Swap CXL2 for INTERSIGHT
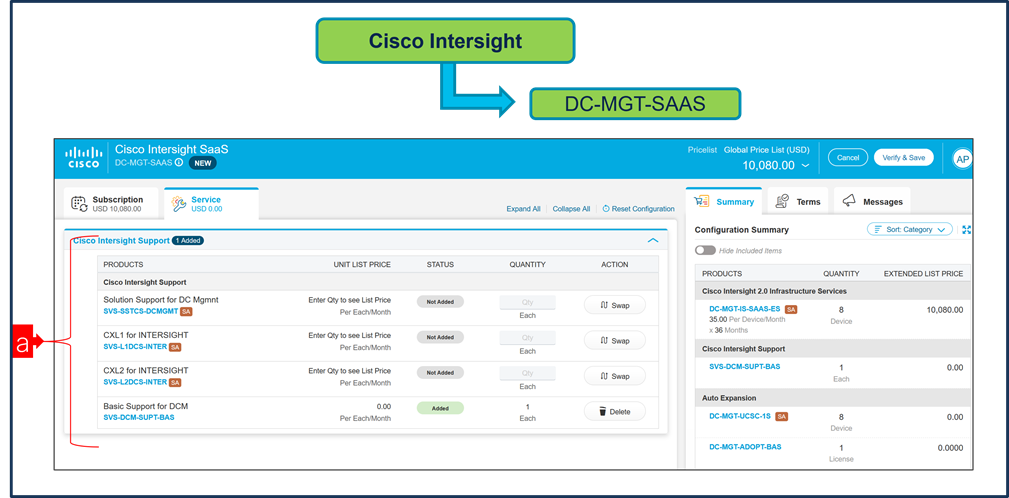This screenshot has width=1009, height=498. [x=615, y=376]
